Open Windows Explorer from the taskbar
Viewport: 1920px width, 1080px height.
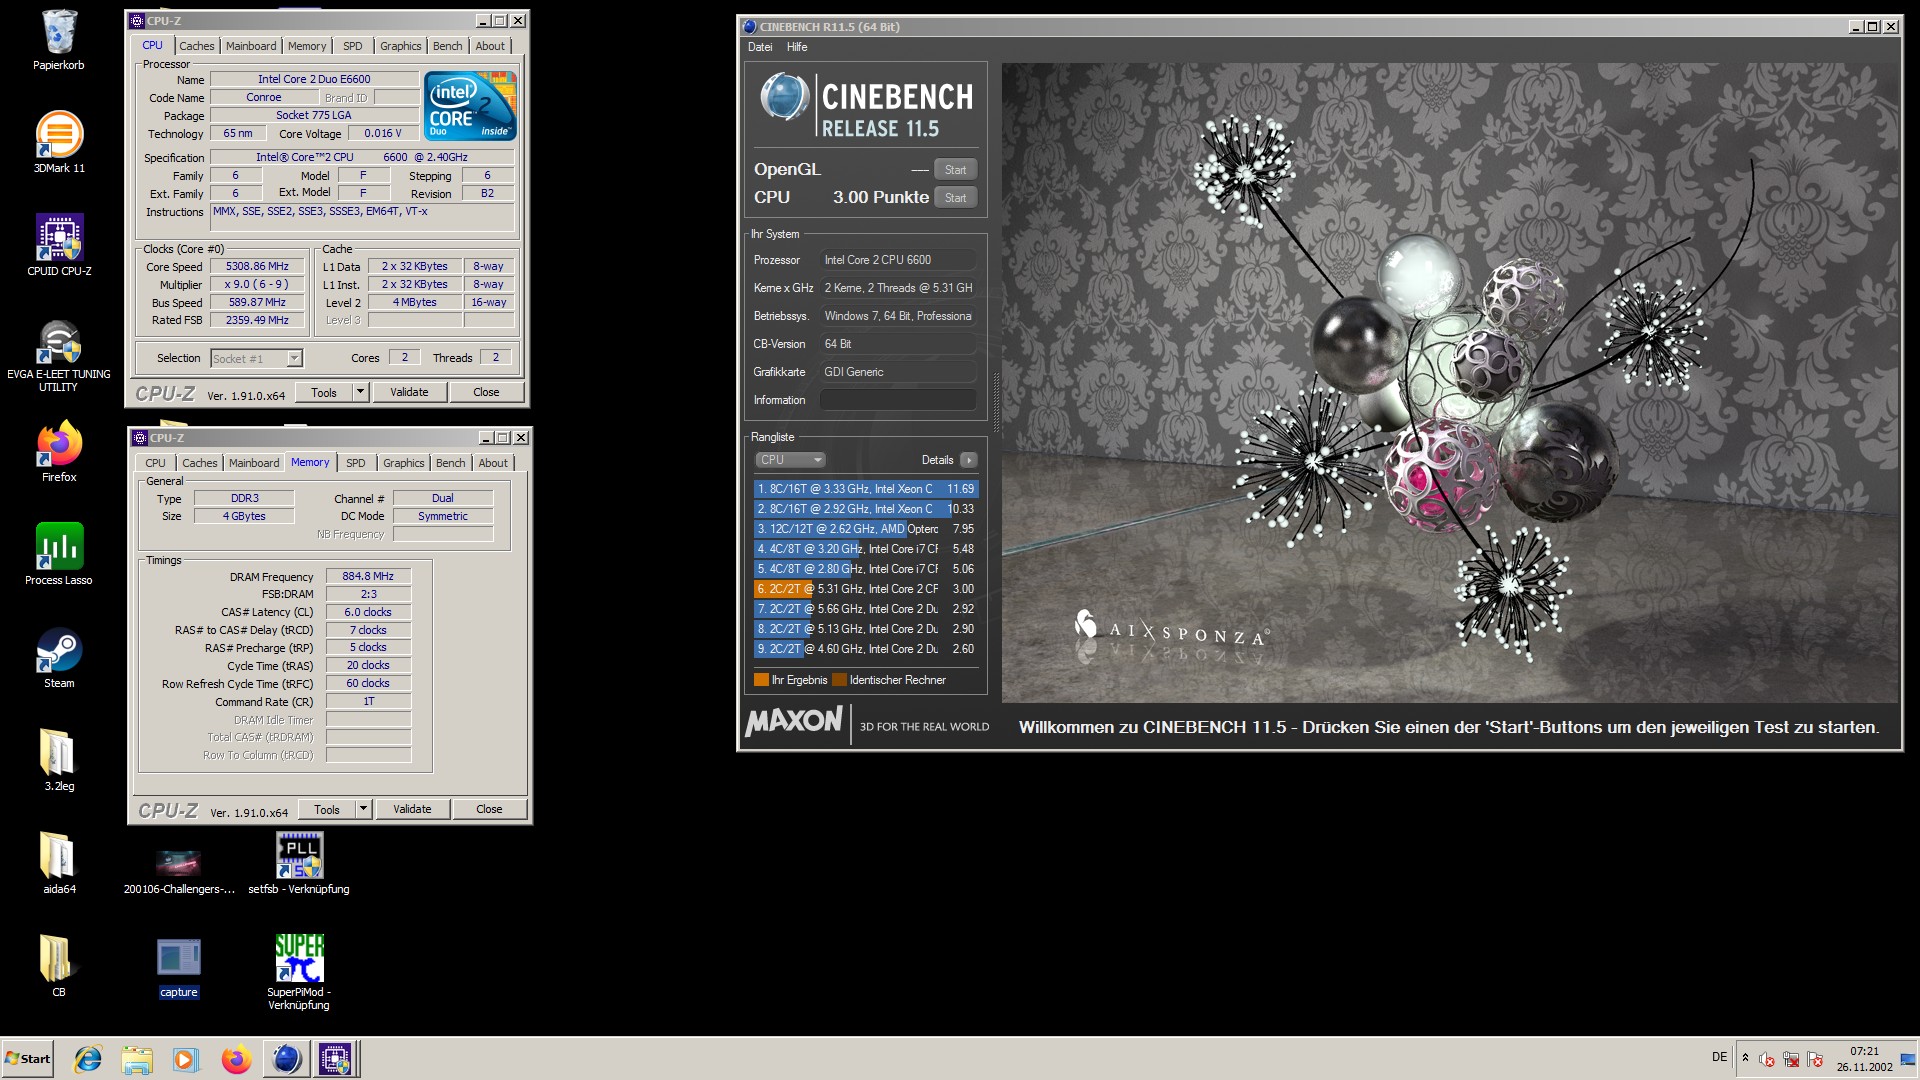(x=137, y=1059)
